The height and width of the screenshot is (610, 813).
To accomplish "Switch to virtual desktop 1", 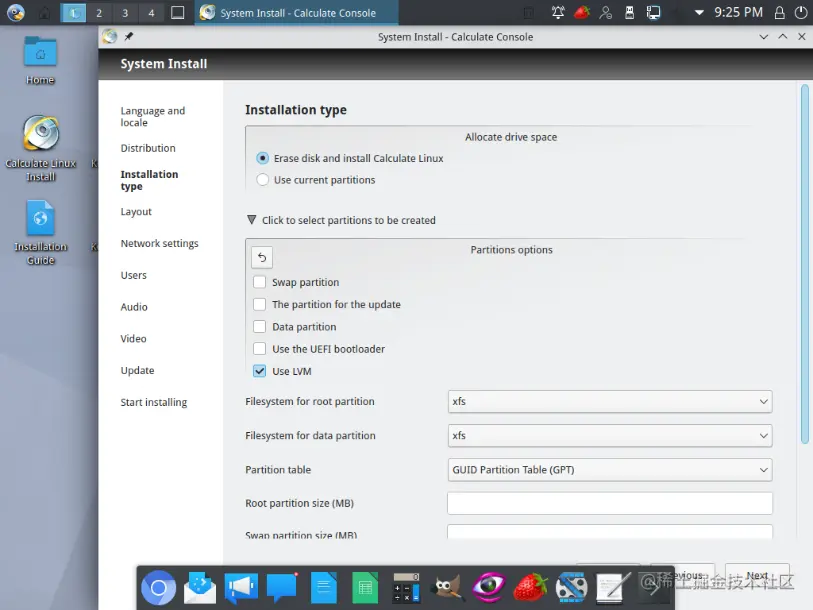I will click(73, 13).
